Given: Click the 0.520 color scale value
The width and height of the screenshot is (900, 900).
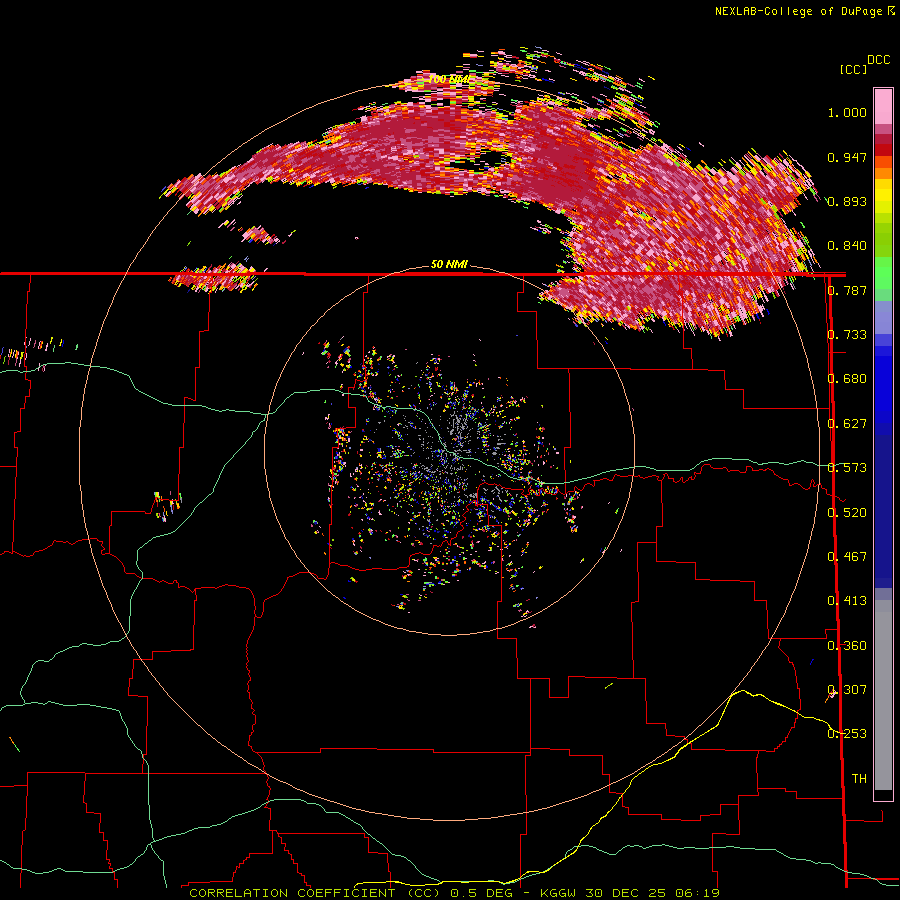Looking at the screenshot, I should coord(847,513).
